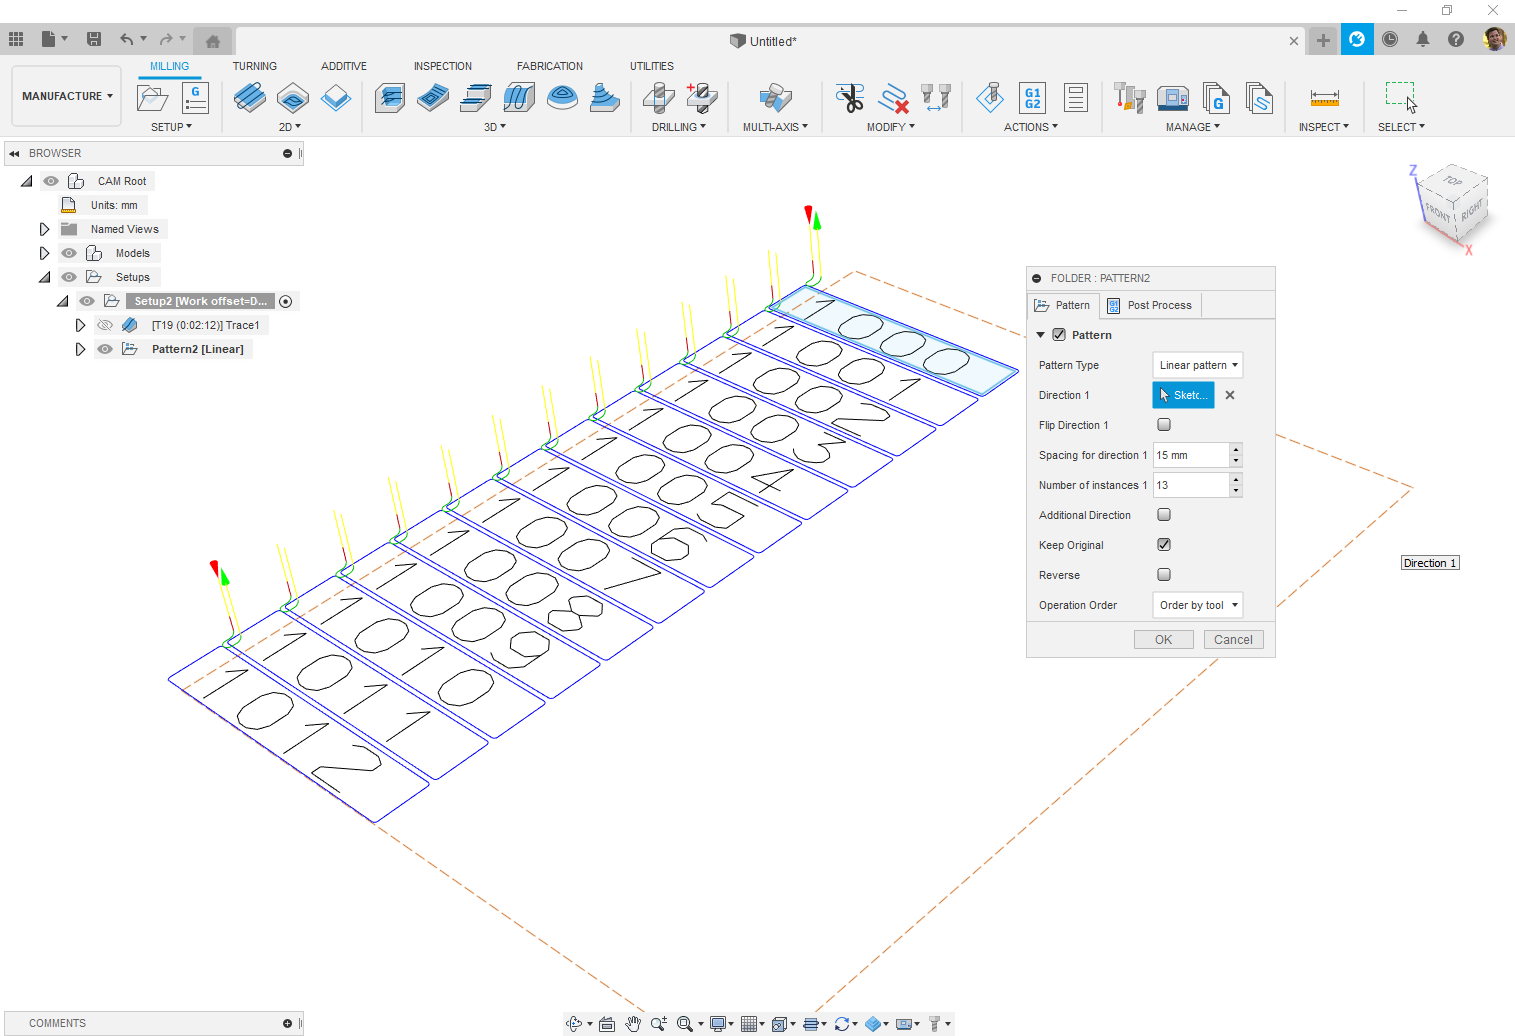Open the Operation Order dropdown
1515x1036 pixels.
tap(1197, 605)
